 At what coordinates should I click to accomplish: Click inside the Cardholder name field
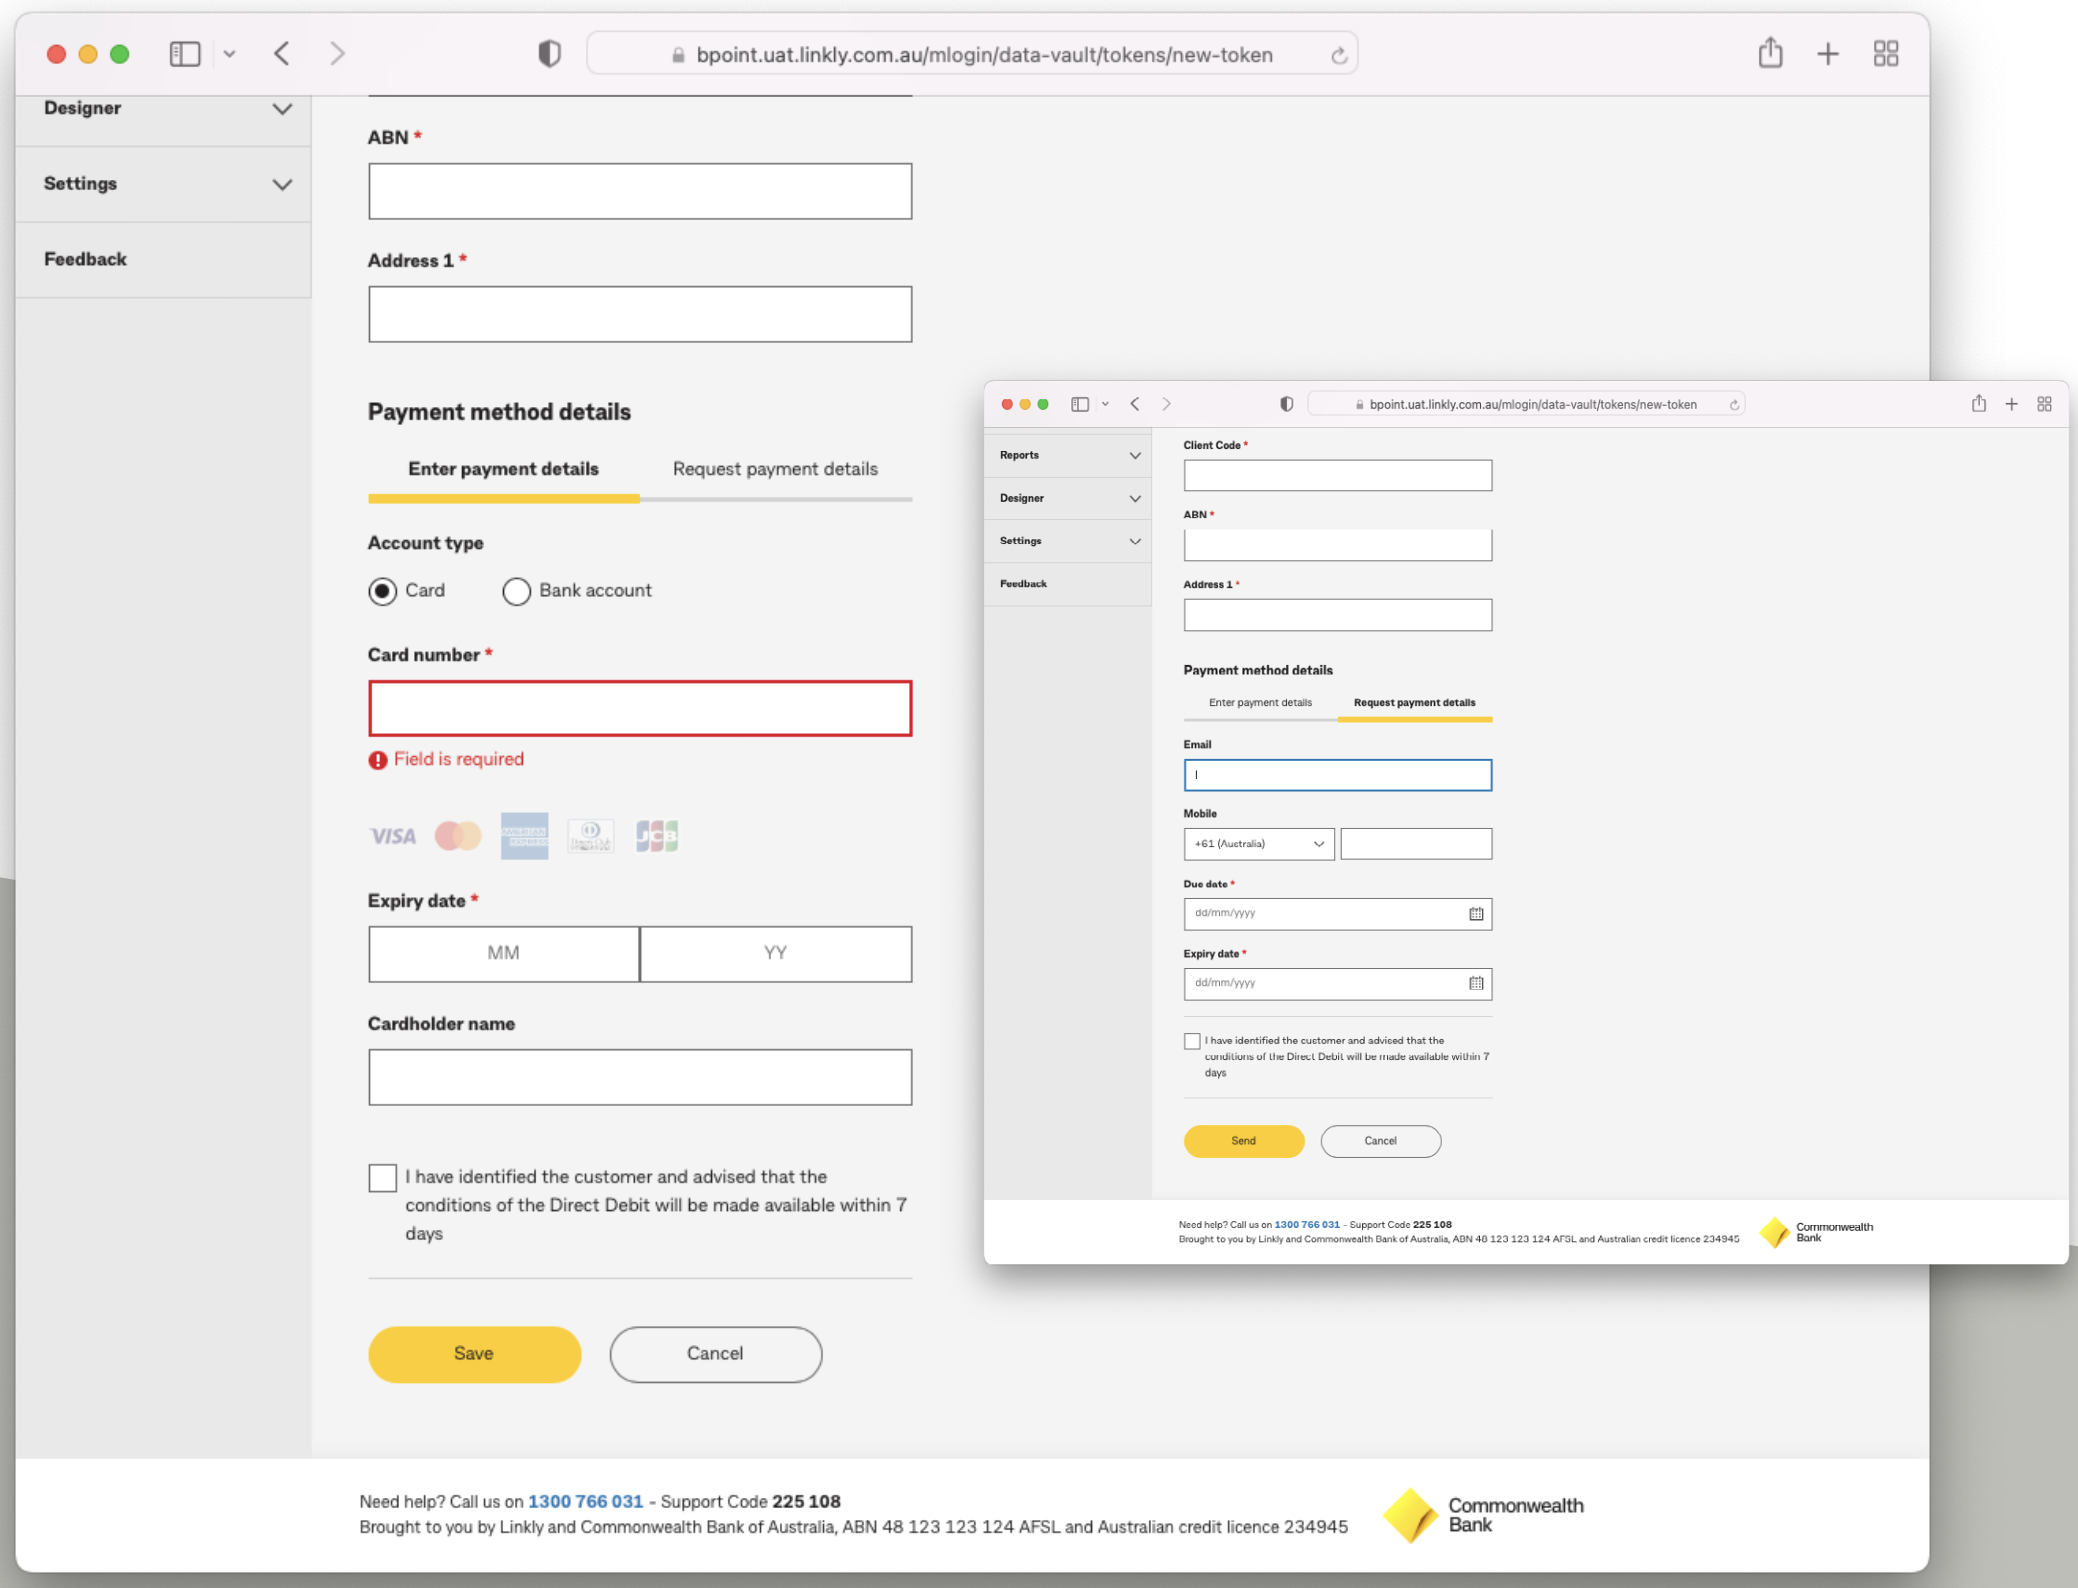(x=639, y=1077)
